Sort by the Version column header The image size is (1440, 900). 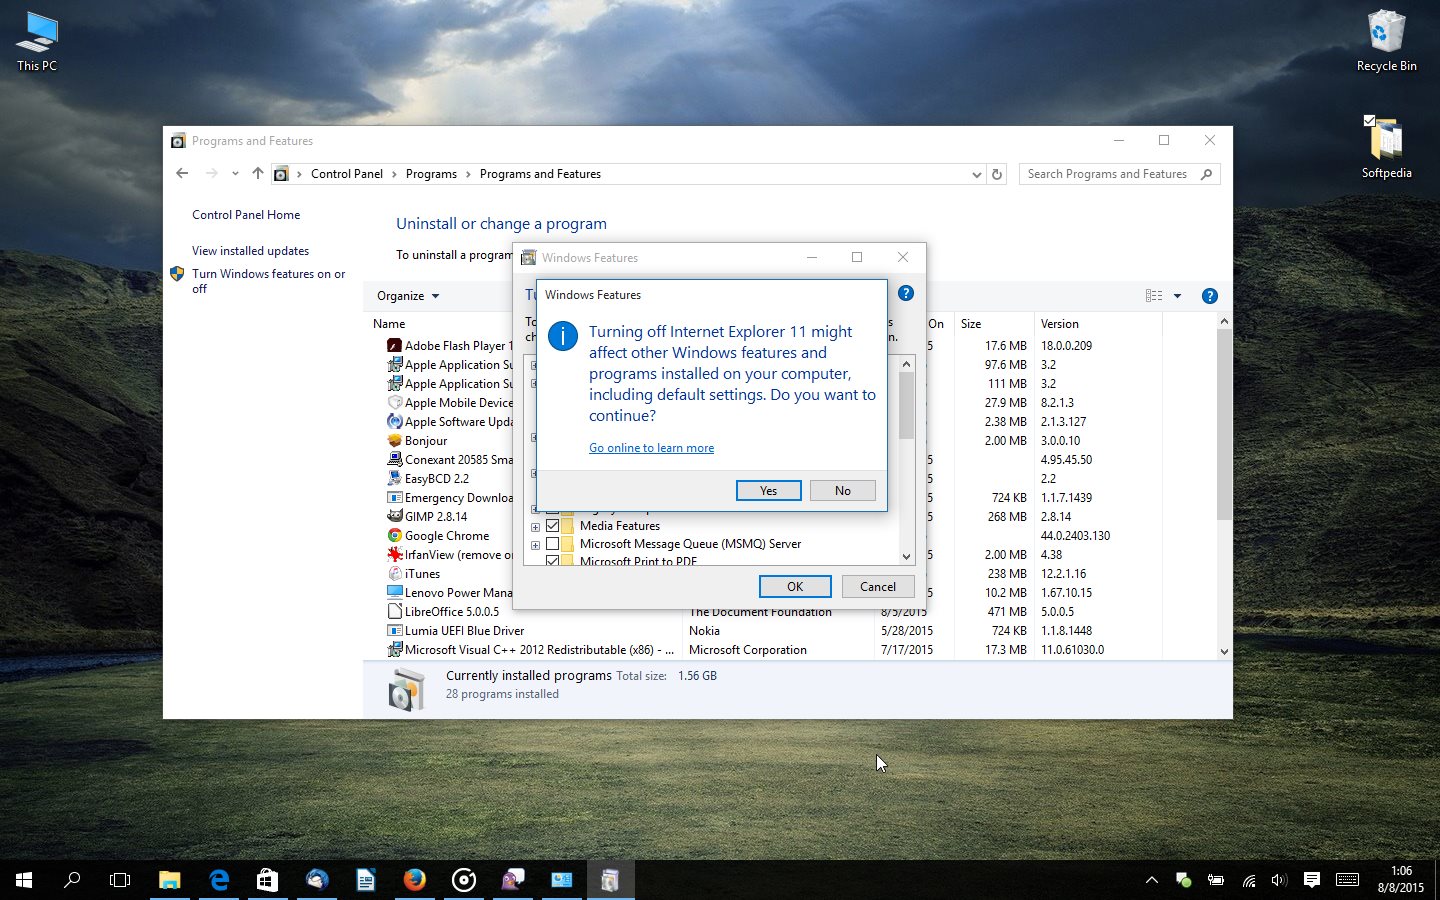(1060, 324)
